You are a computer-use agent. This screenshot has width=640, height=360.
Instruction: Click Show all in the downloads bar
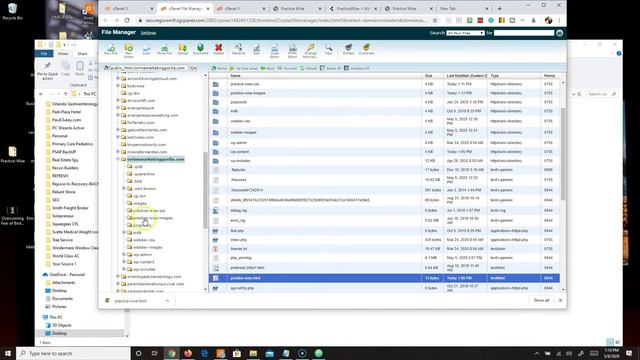tap(541, 300)
